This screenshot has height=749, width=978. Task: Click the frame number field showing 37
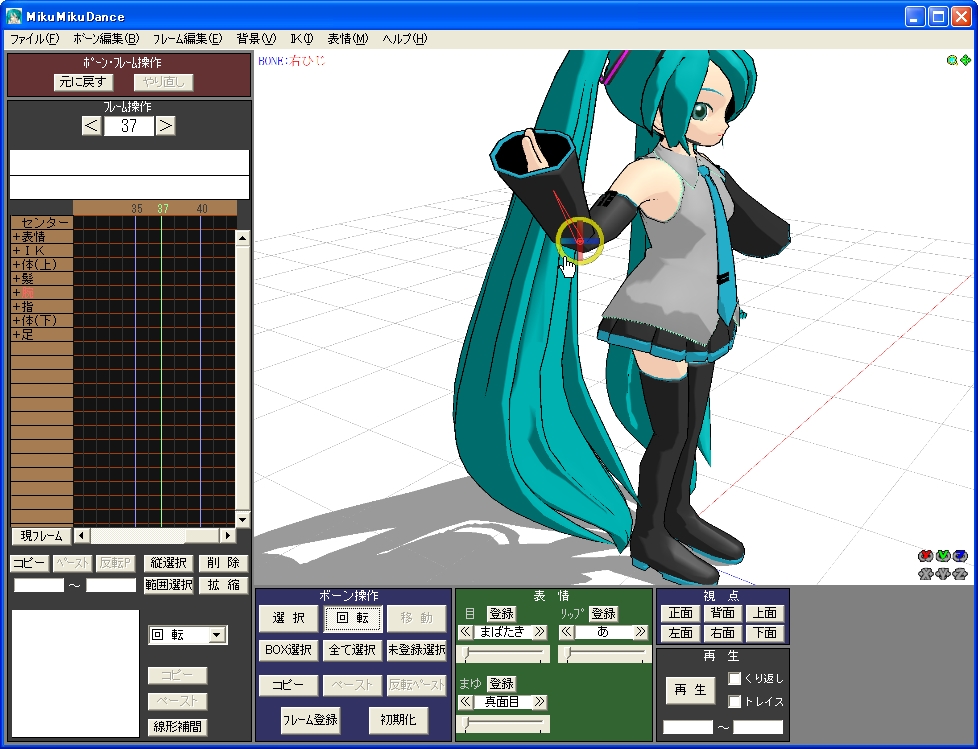point(128,126)
